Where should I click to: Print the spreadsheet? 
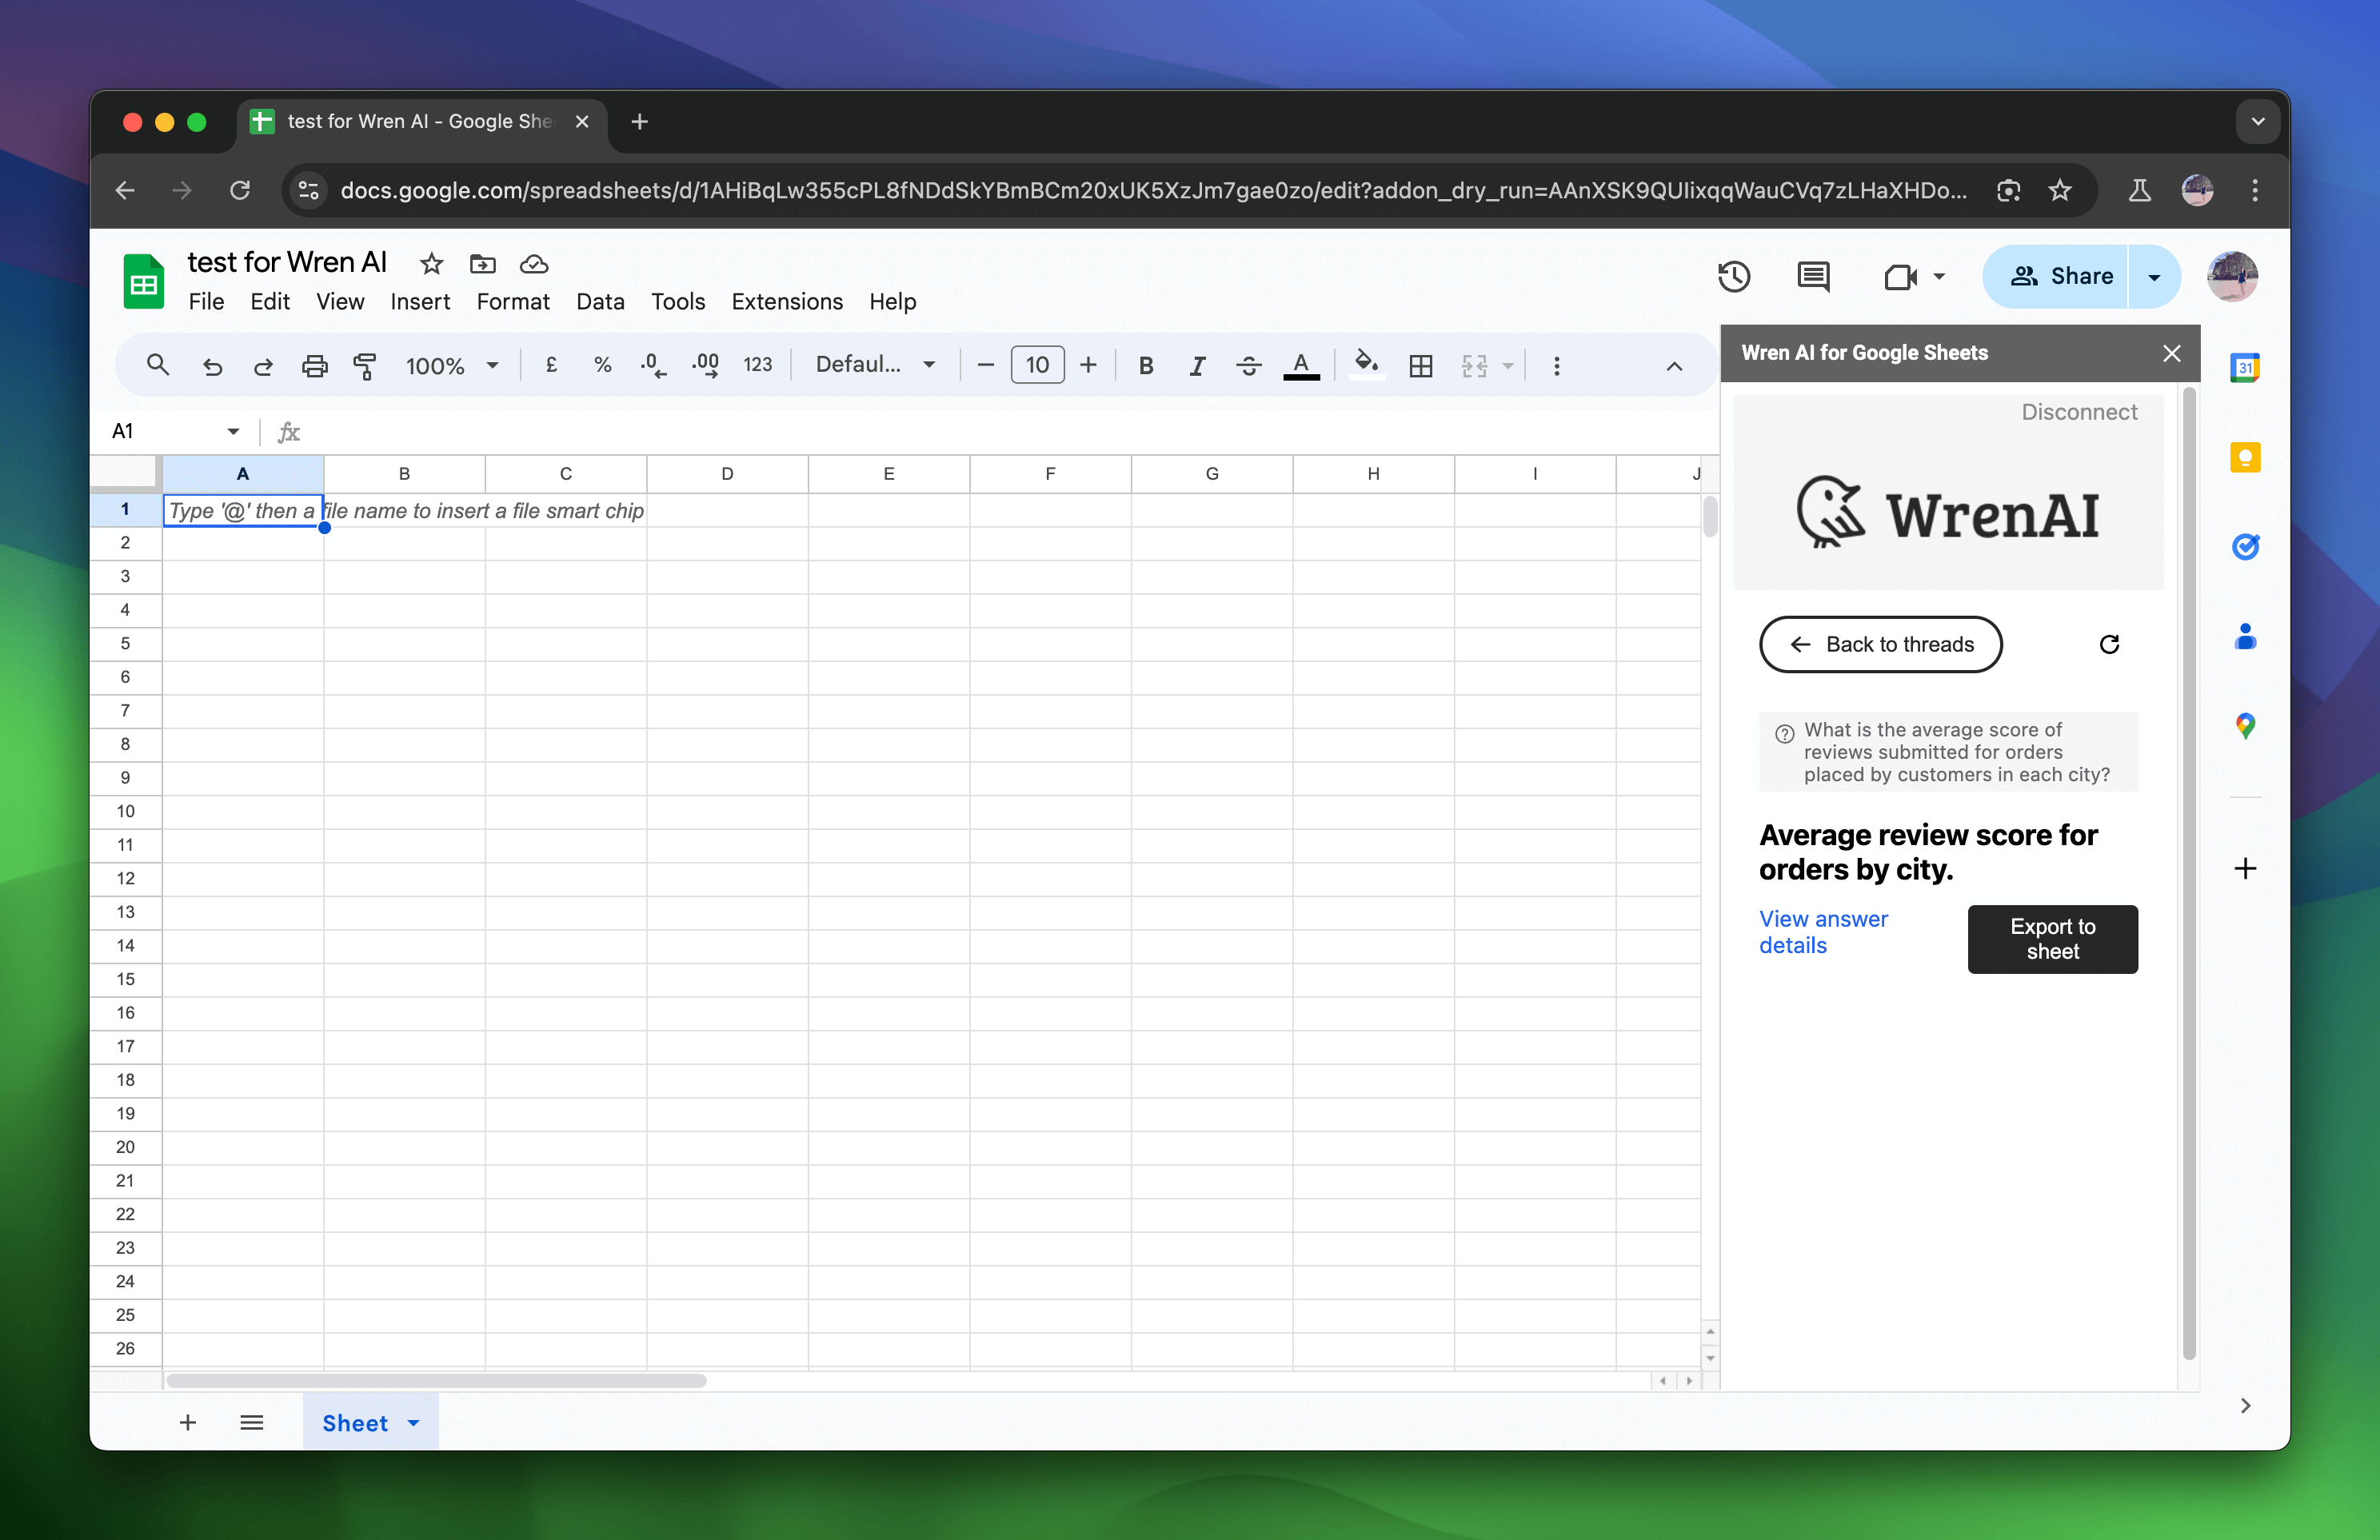pyautogui.click(x=315, y=366)
